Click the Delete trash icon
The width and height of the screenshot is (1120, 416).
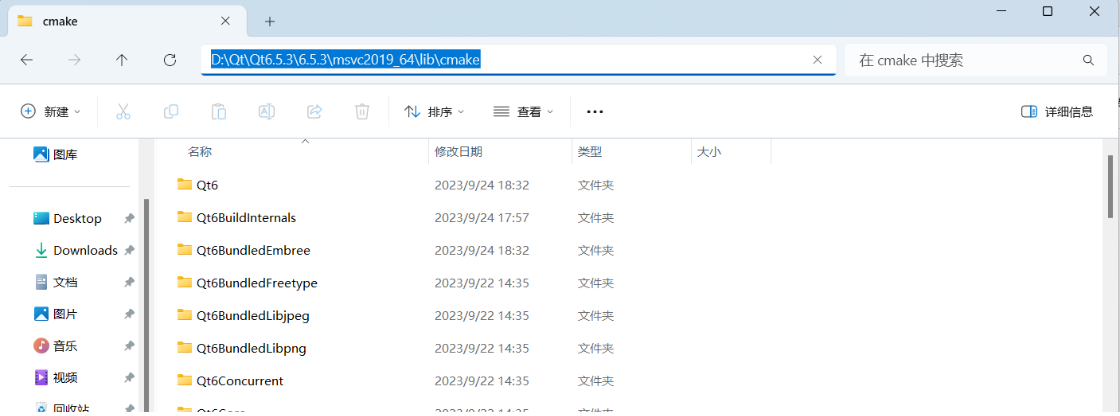click(x=362, y=112)
